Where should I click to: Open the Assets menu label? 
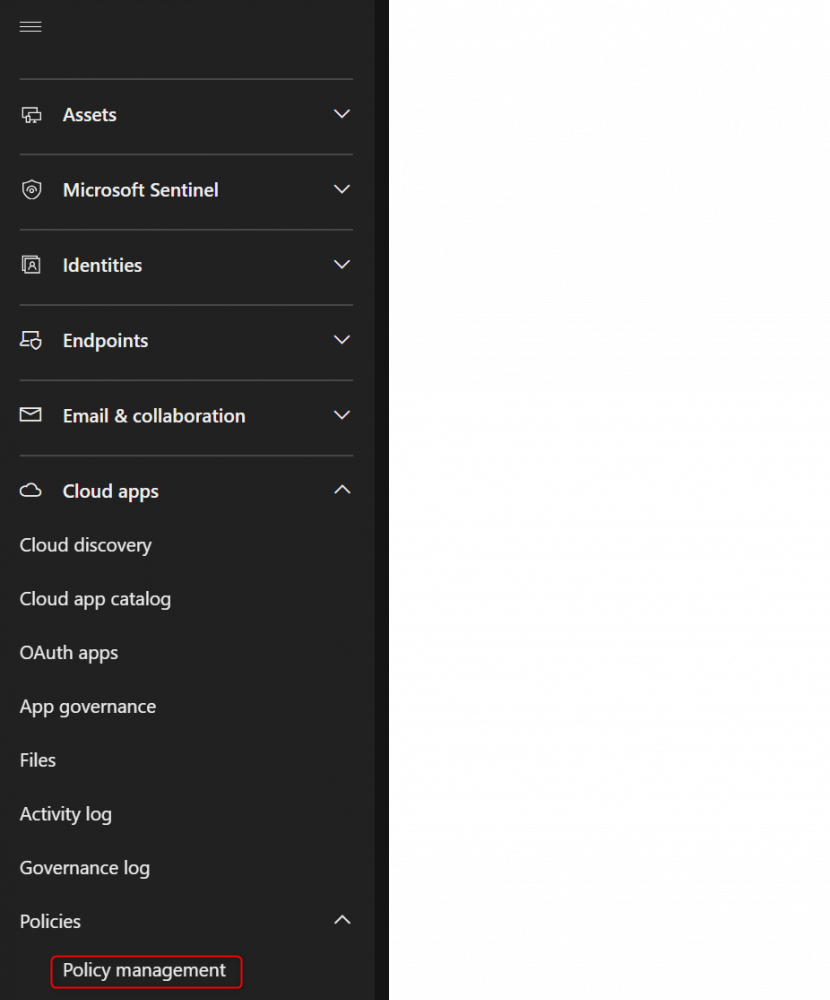pos(90,115)
